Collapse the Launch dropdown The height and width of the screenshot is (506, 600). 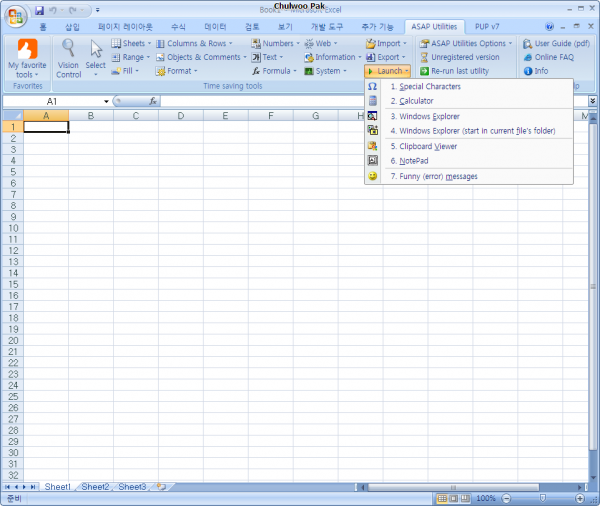(x=387, y=71)
